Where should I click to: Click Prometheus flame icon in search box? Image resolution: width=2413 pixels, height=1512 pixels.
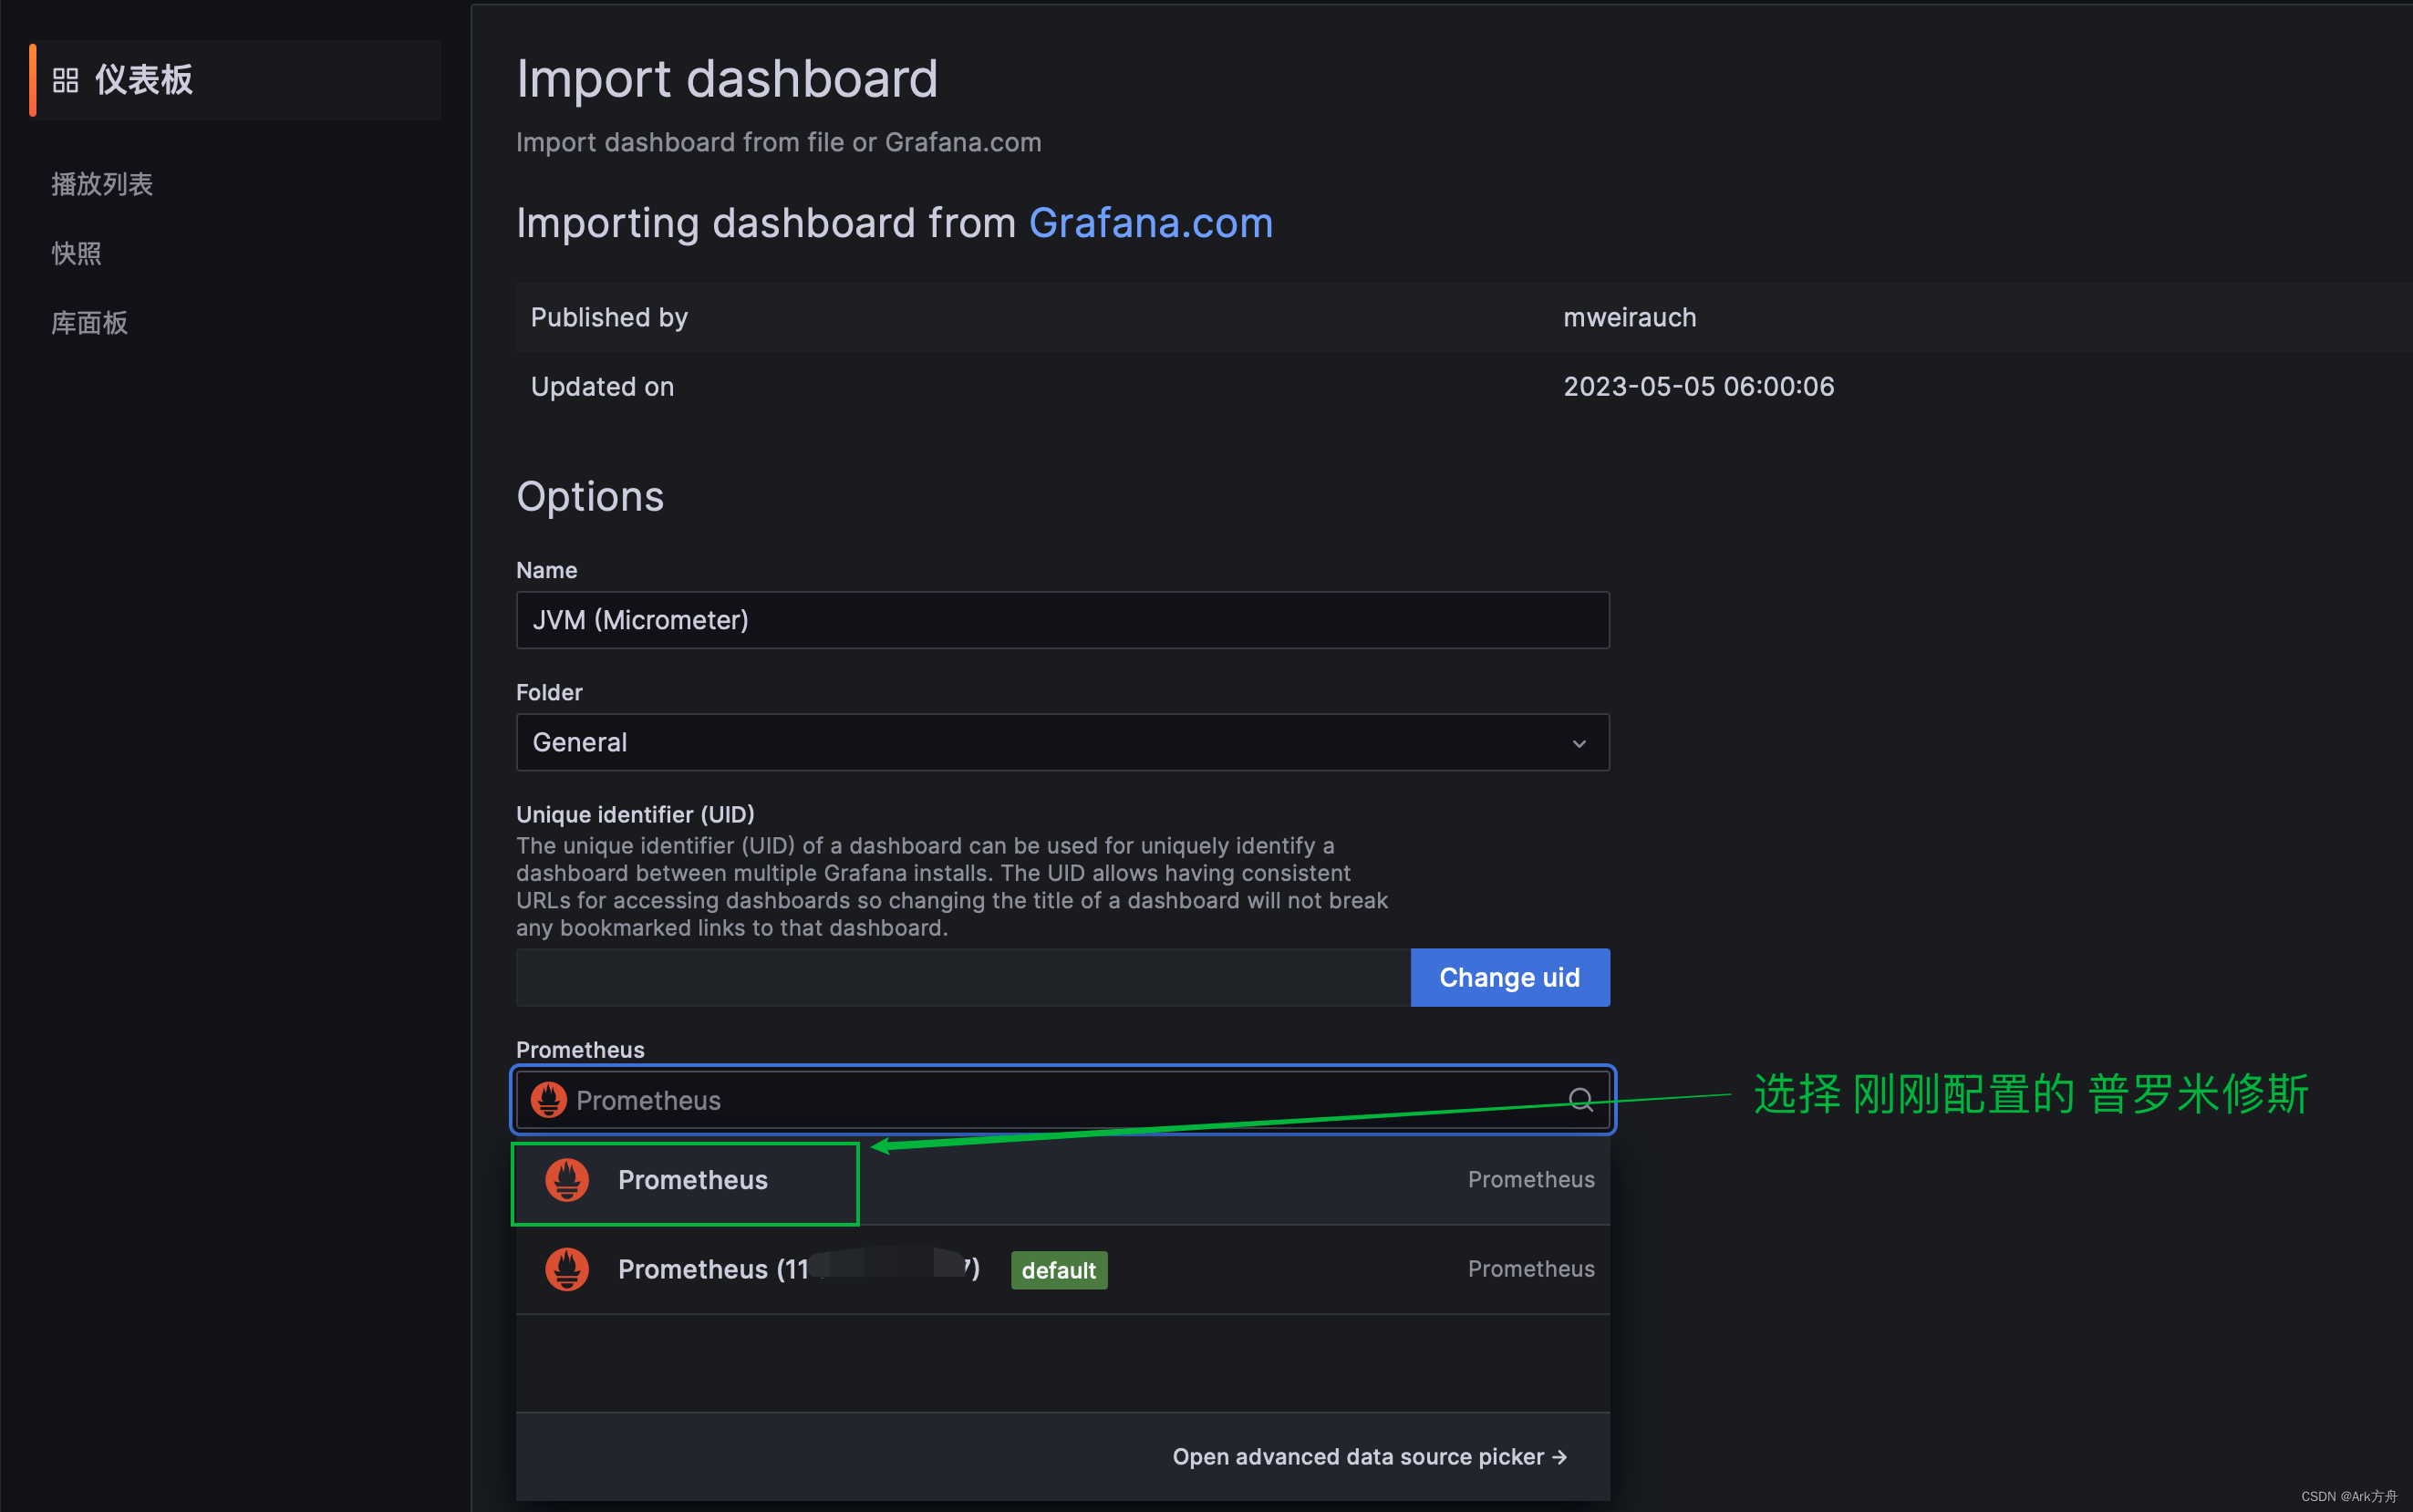point(548,1100)
